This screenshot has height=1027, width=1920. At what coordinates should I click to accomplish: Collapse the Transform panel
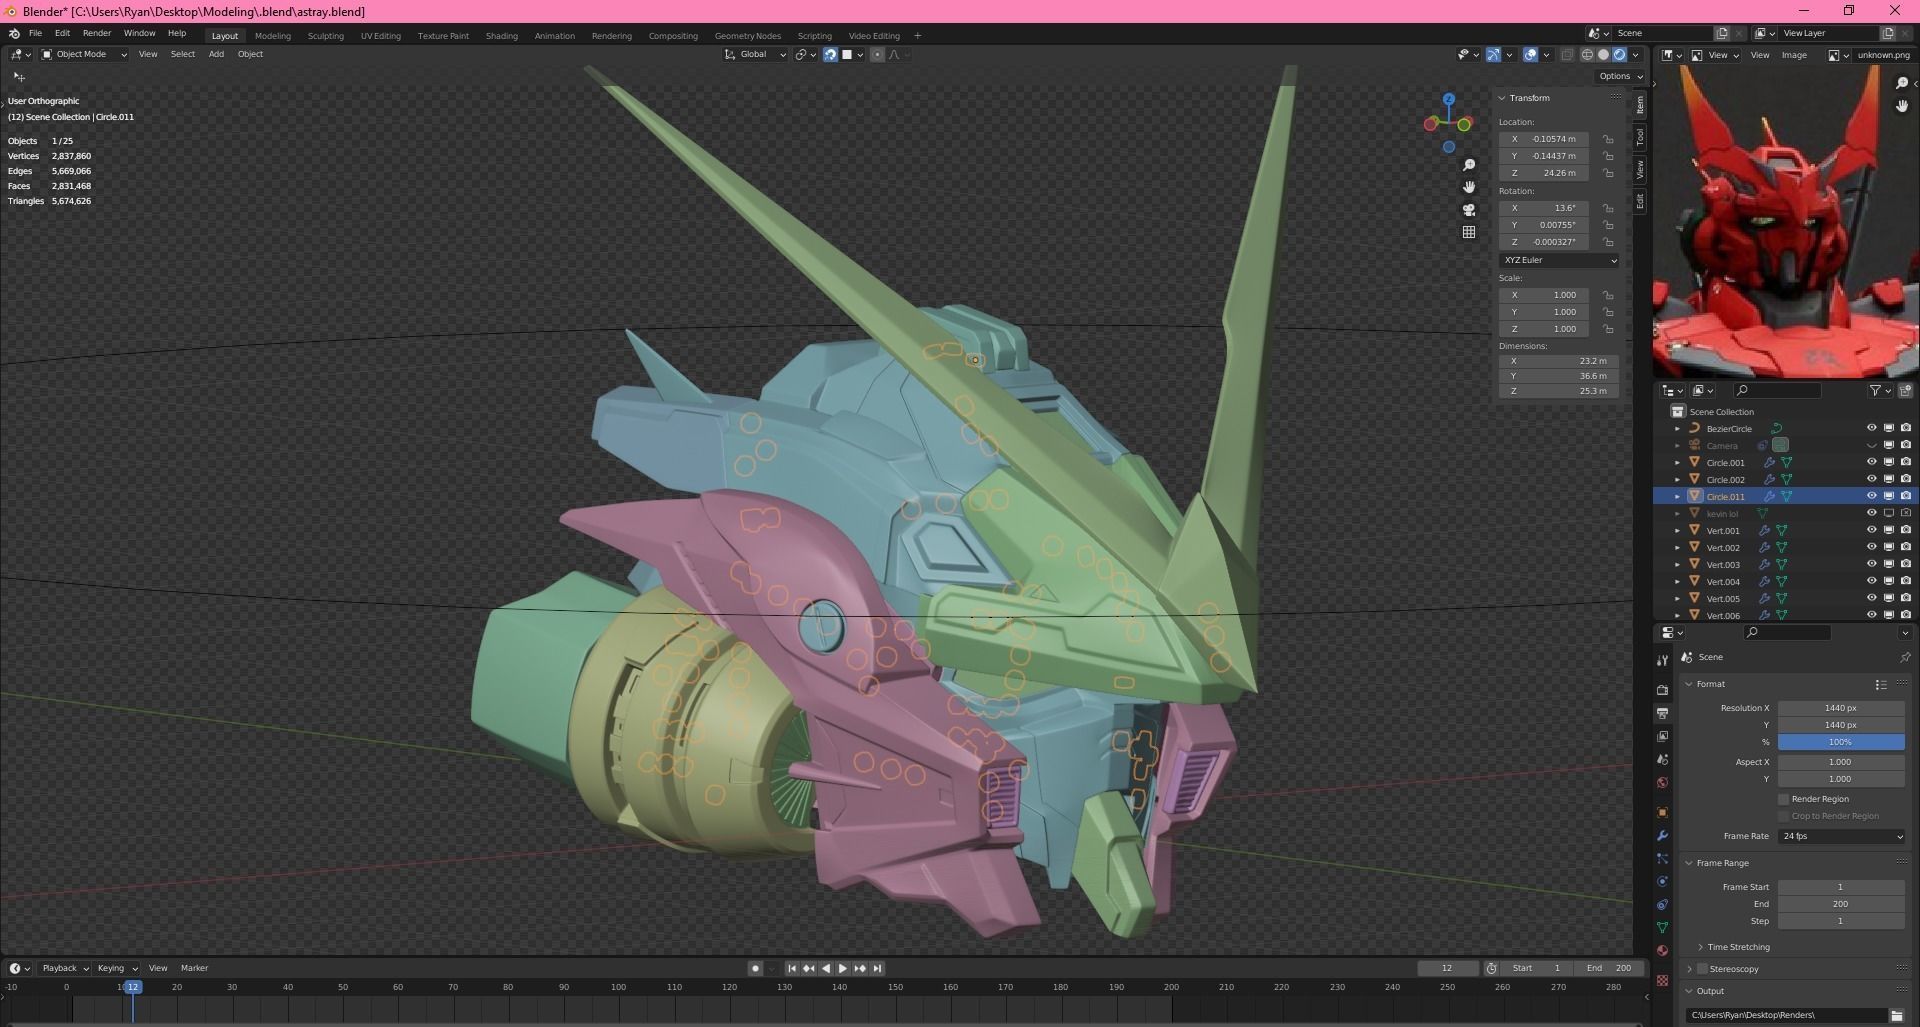1501,98
